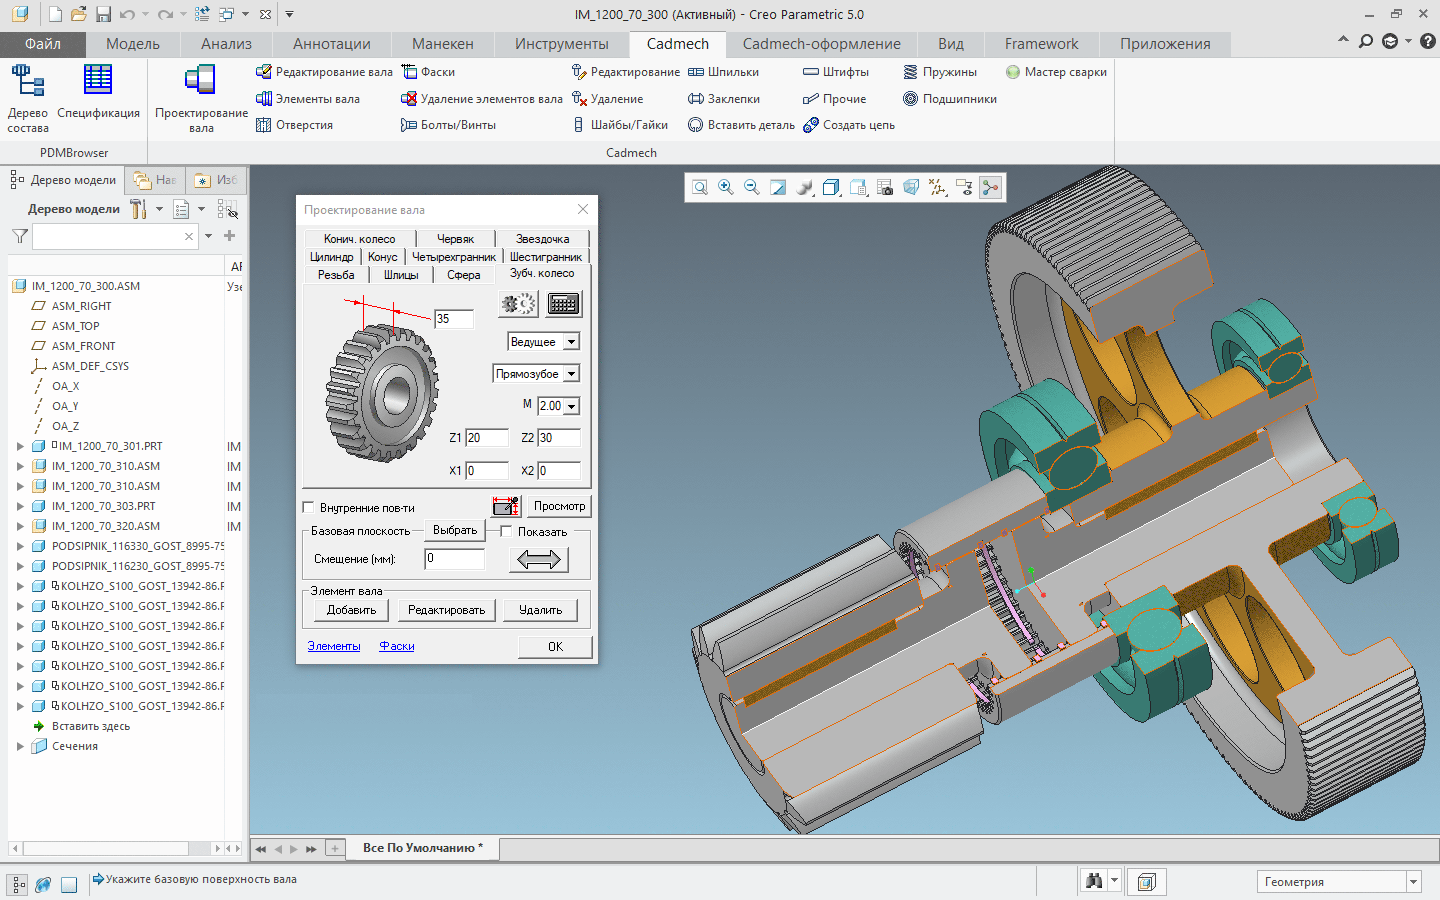Click the Создать цепь chain tool
1440x900 pixels.
pyautogui.click(x=849, y=125)
